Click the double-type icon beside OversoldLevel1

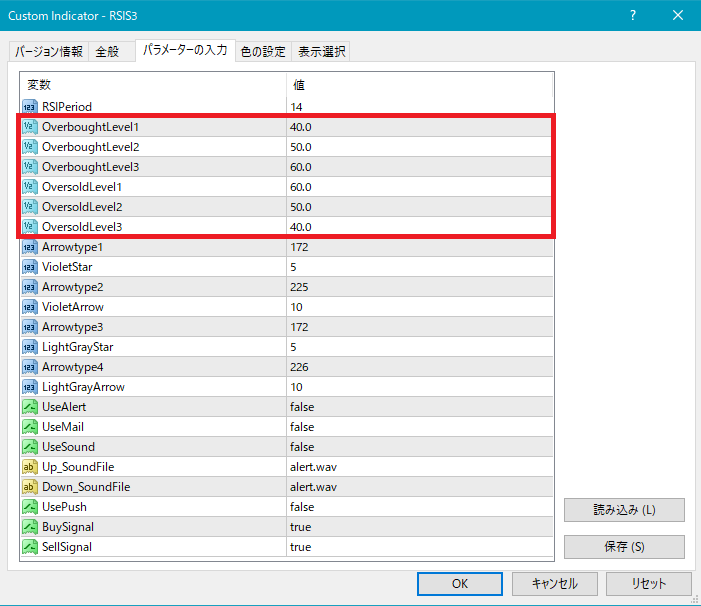pos(30,187)
